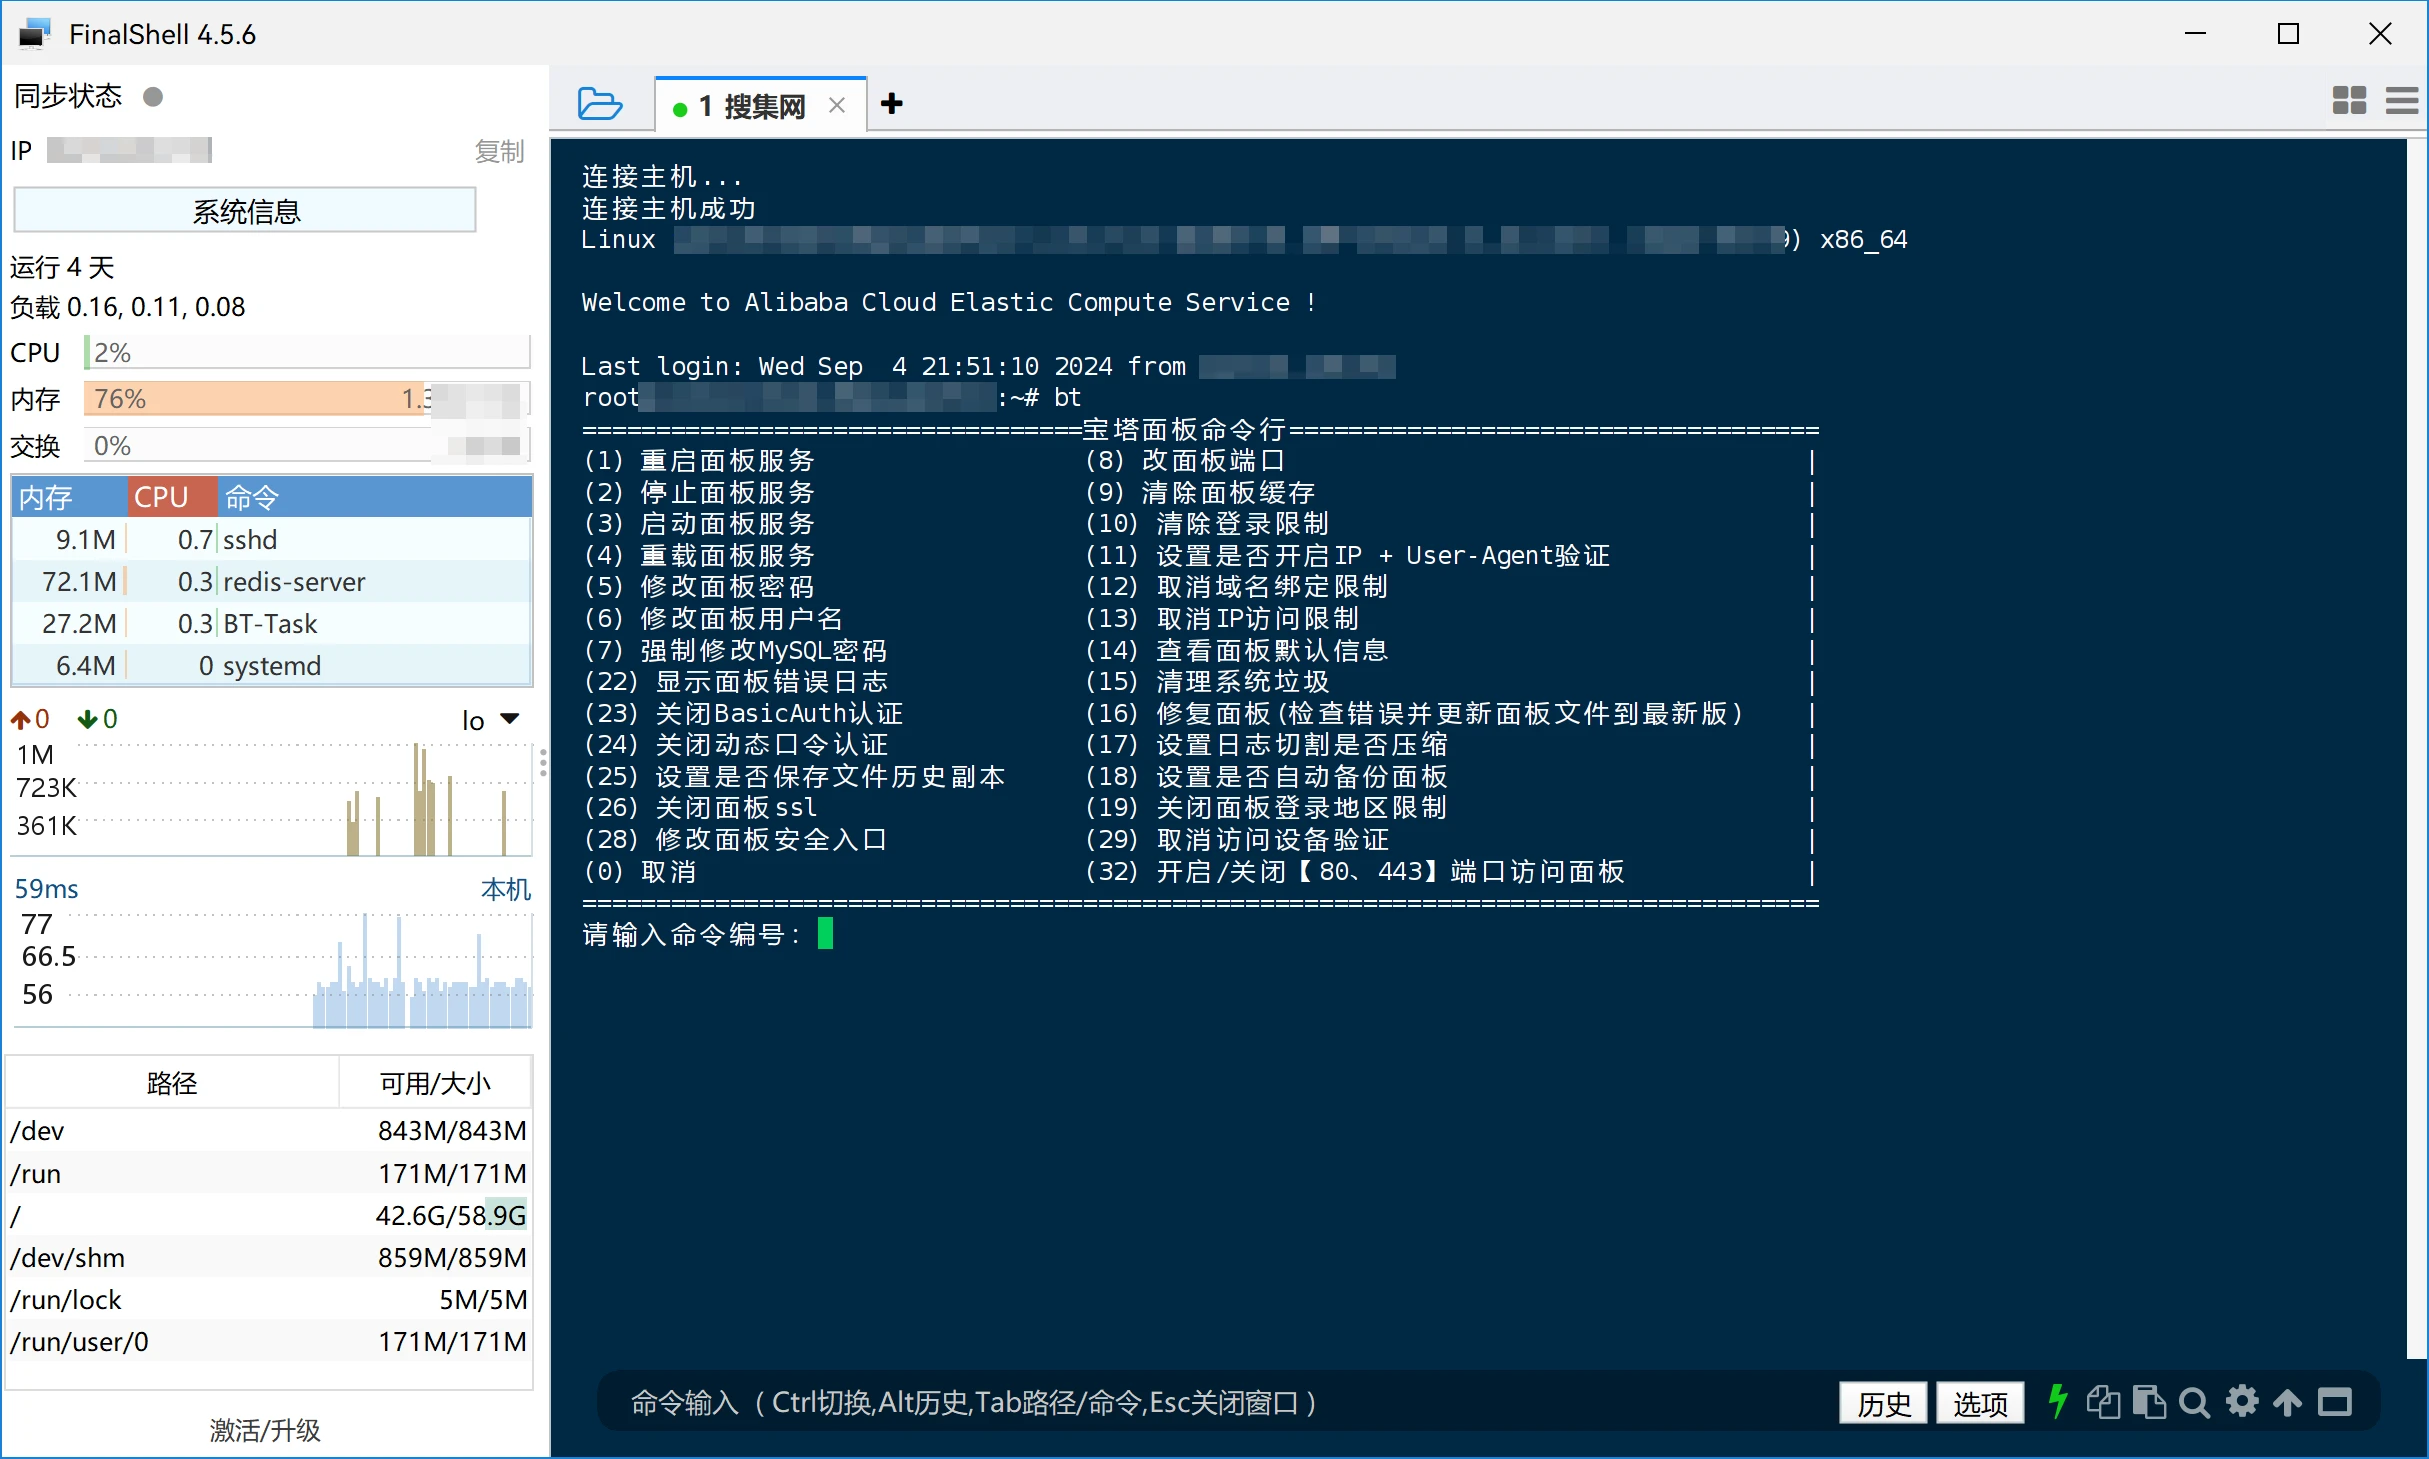Click the 系统信息 button

coord(245,211)
